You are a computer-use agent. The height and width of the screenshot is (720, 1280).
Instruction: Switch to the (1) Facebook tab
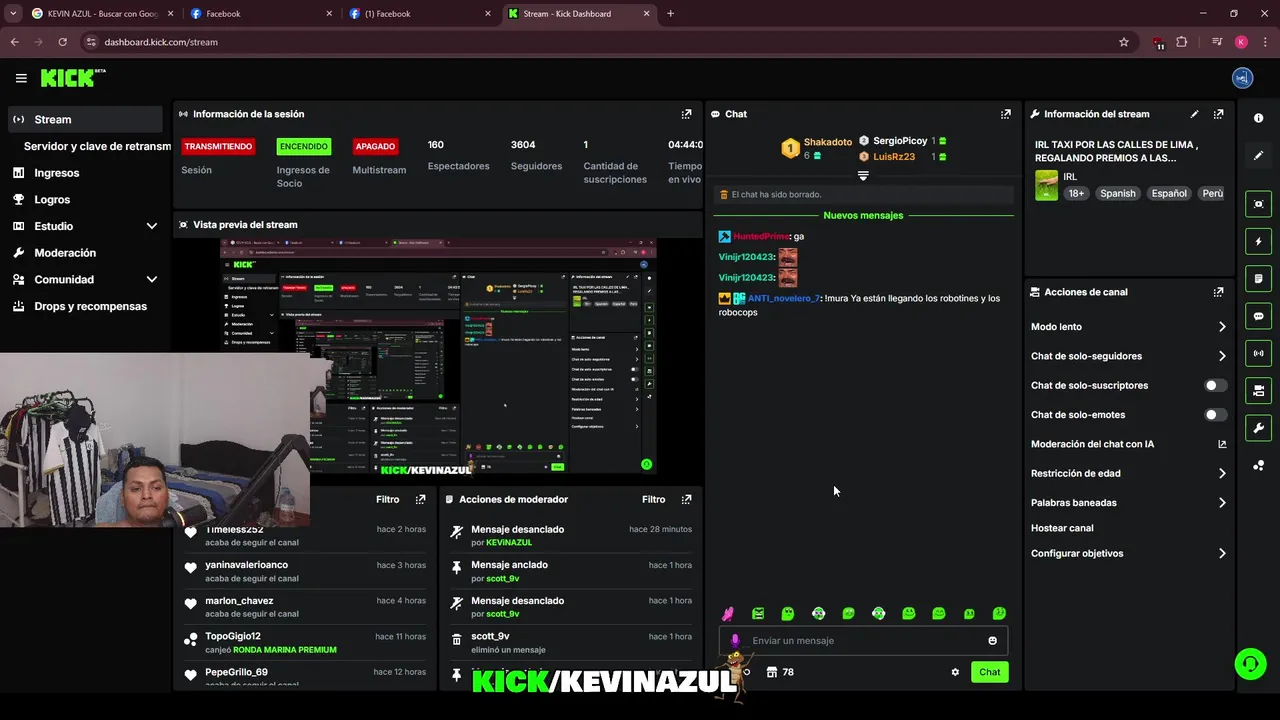(x=418, y=14)
